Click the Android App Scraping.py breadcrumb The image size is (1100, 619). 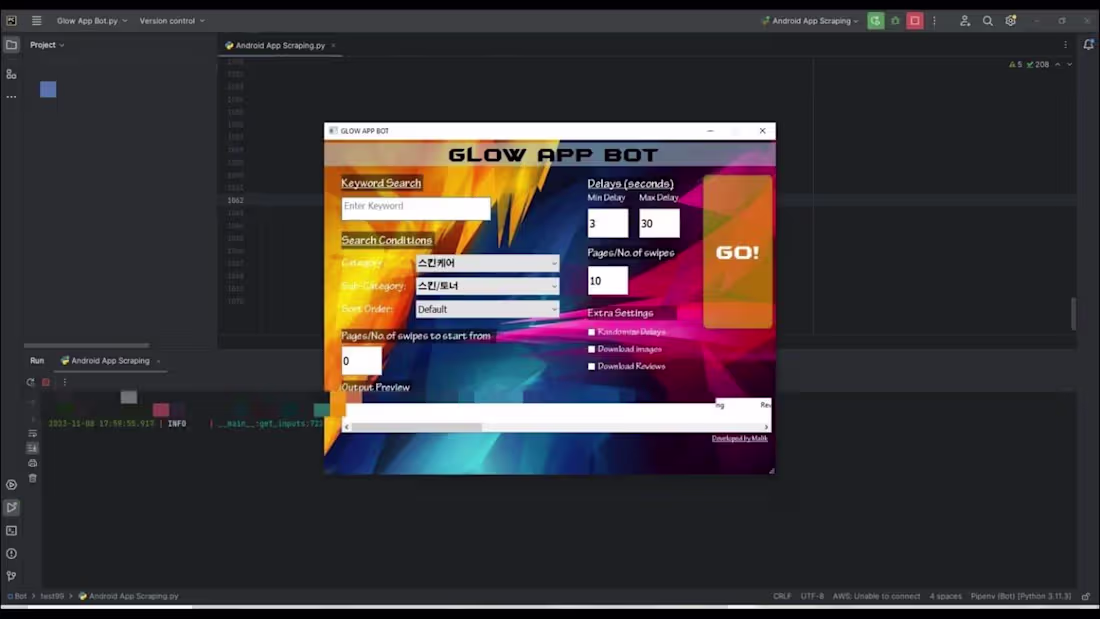128,597
